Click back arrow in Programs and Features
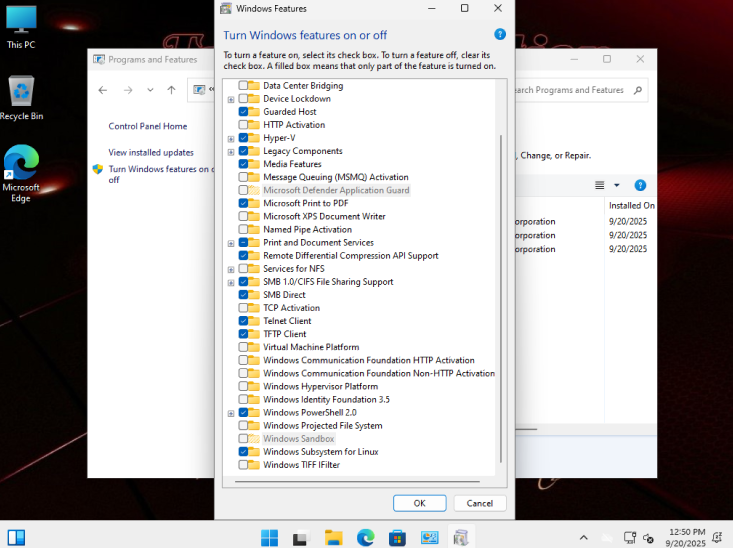Viewport: 733px width, 548px height. (x=103, y=90)
